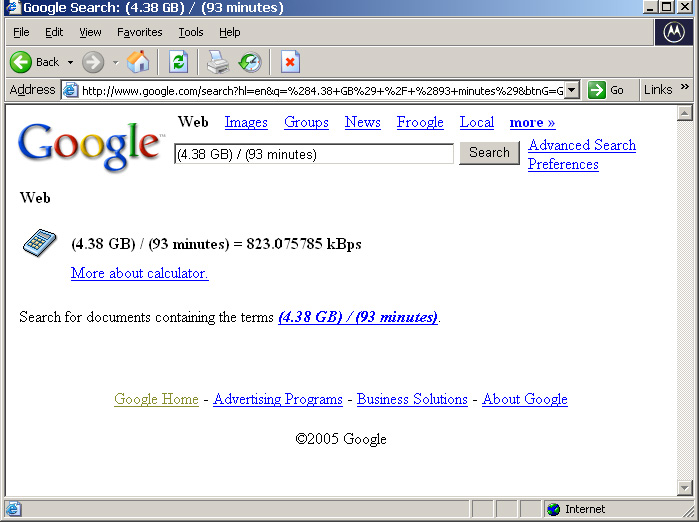Open the Google Home footer link
This screenshot has height=522, width=699.
tap(156, 399)
